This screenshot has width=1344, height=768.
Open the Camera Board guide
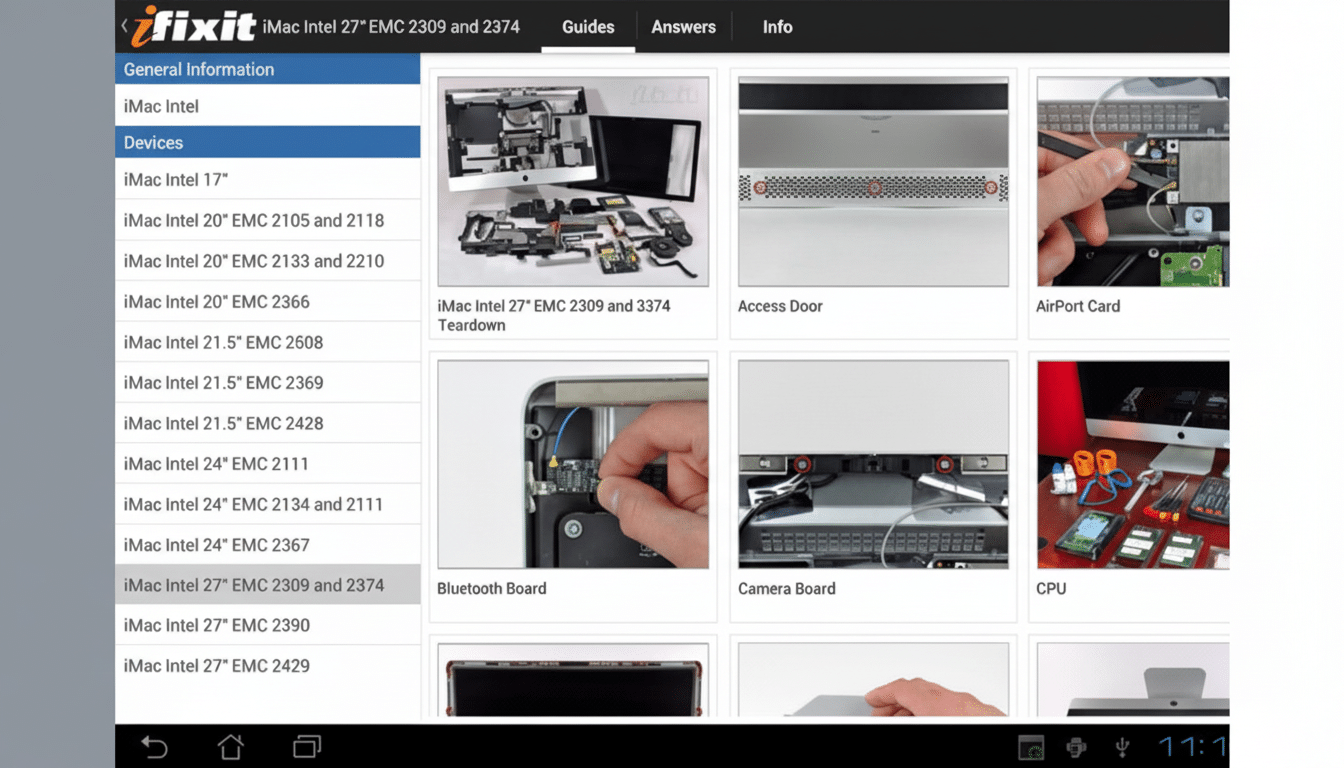pos(872,464)
